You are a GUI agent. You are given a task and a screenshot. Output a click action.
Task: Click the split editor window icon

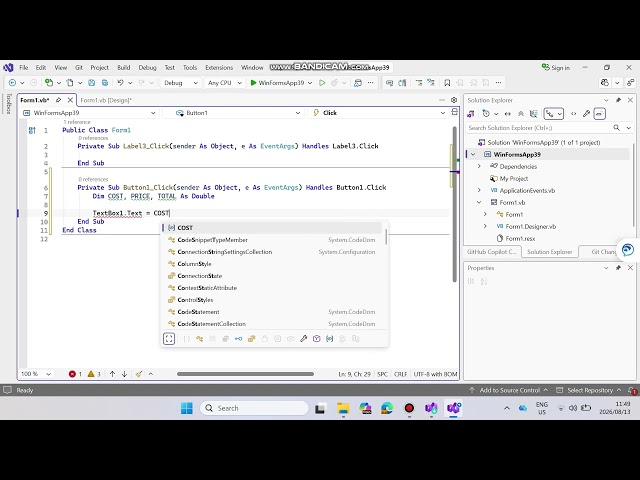[455, 112]
